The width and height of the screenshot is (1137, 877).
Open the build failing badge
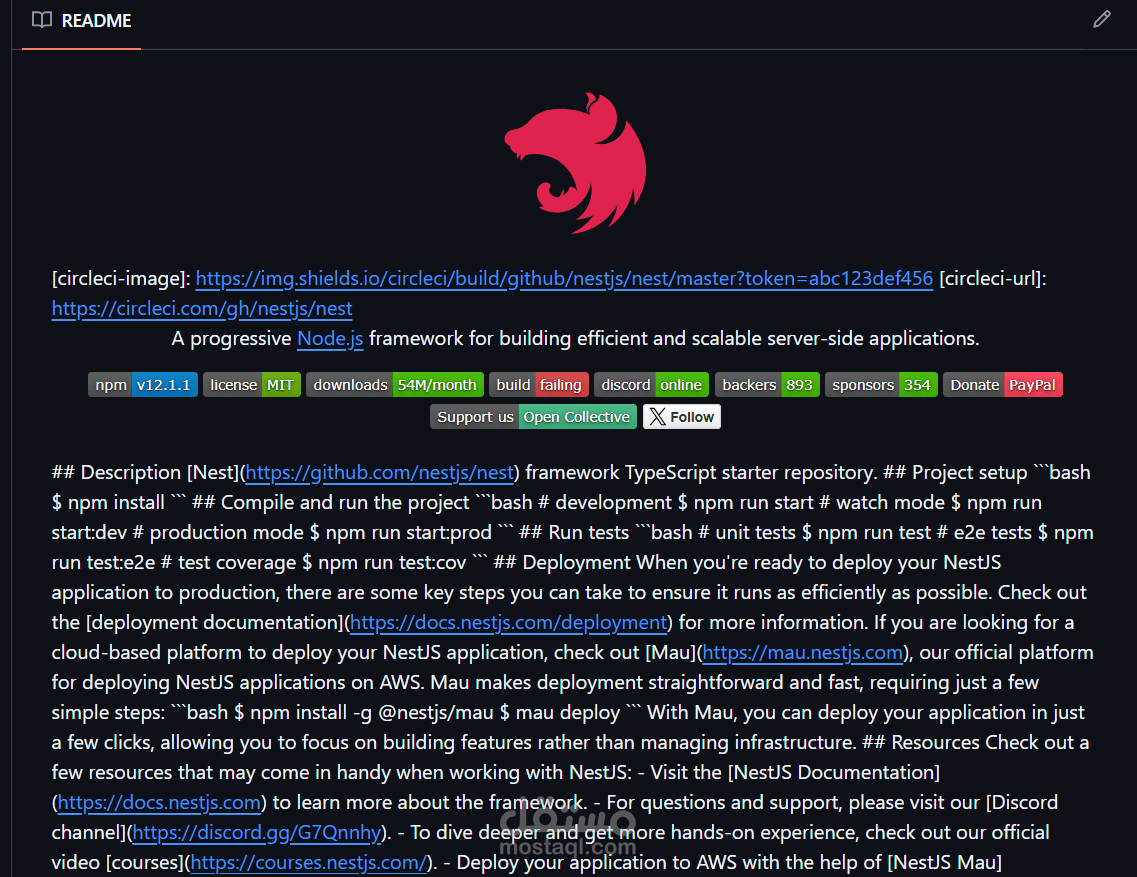[539, 384]
